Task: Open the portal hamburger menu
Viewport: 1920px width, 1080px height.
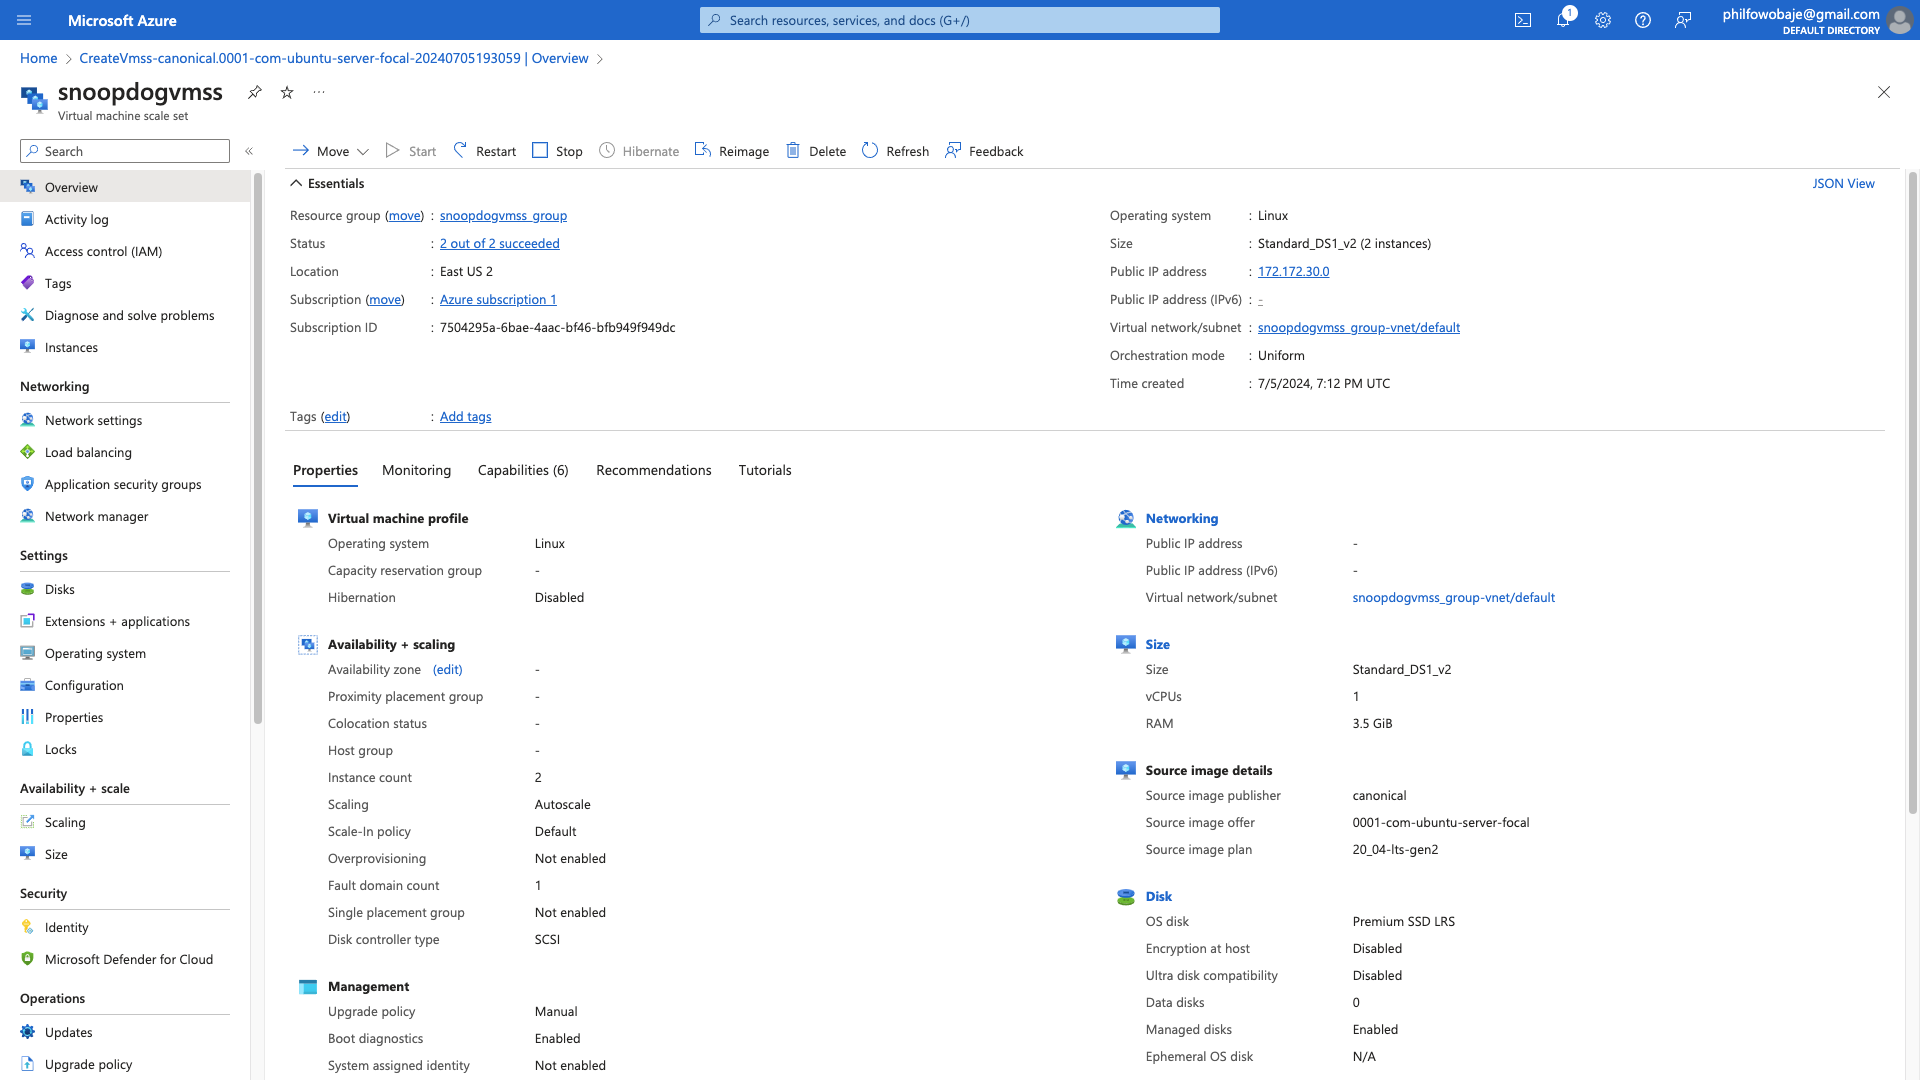Action: (x=24, y=20)
